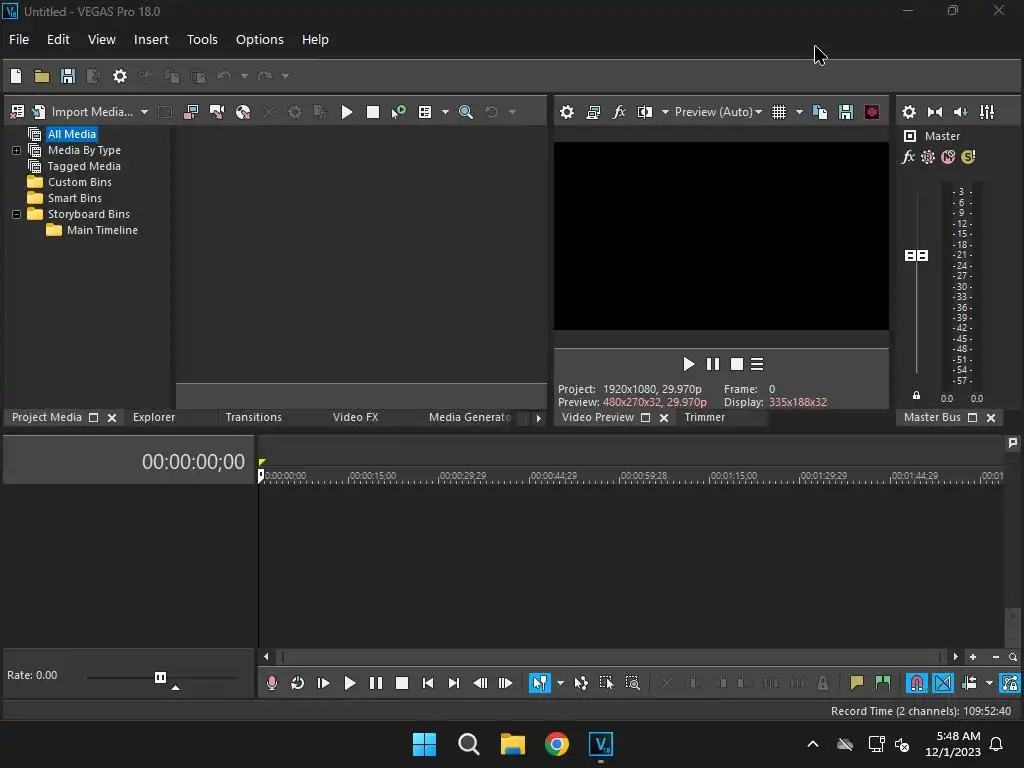This screenshot has width=1024, height=768.
Task: Open the media search magnifier in Project Media
Action: pos(466,112)
